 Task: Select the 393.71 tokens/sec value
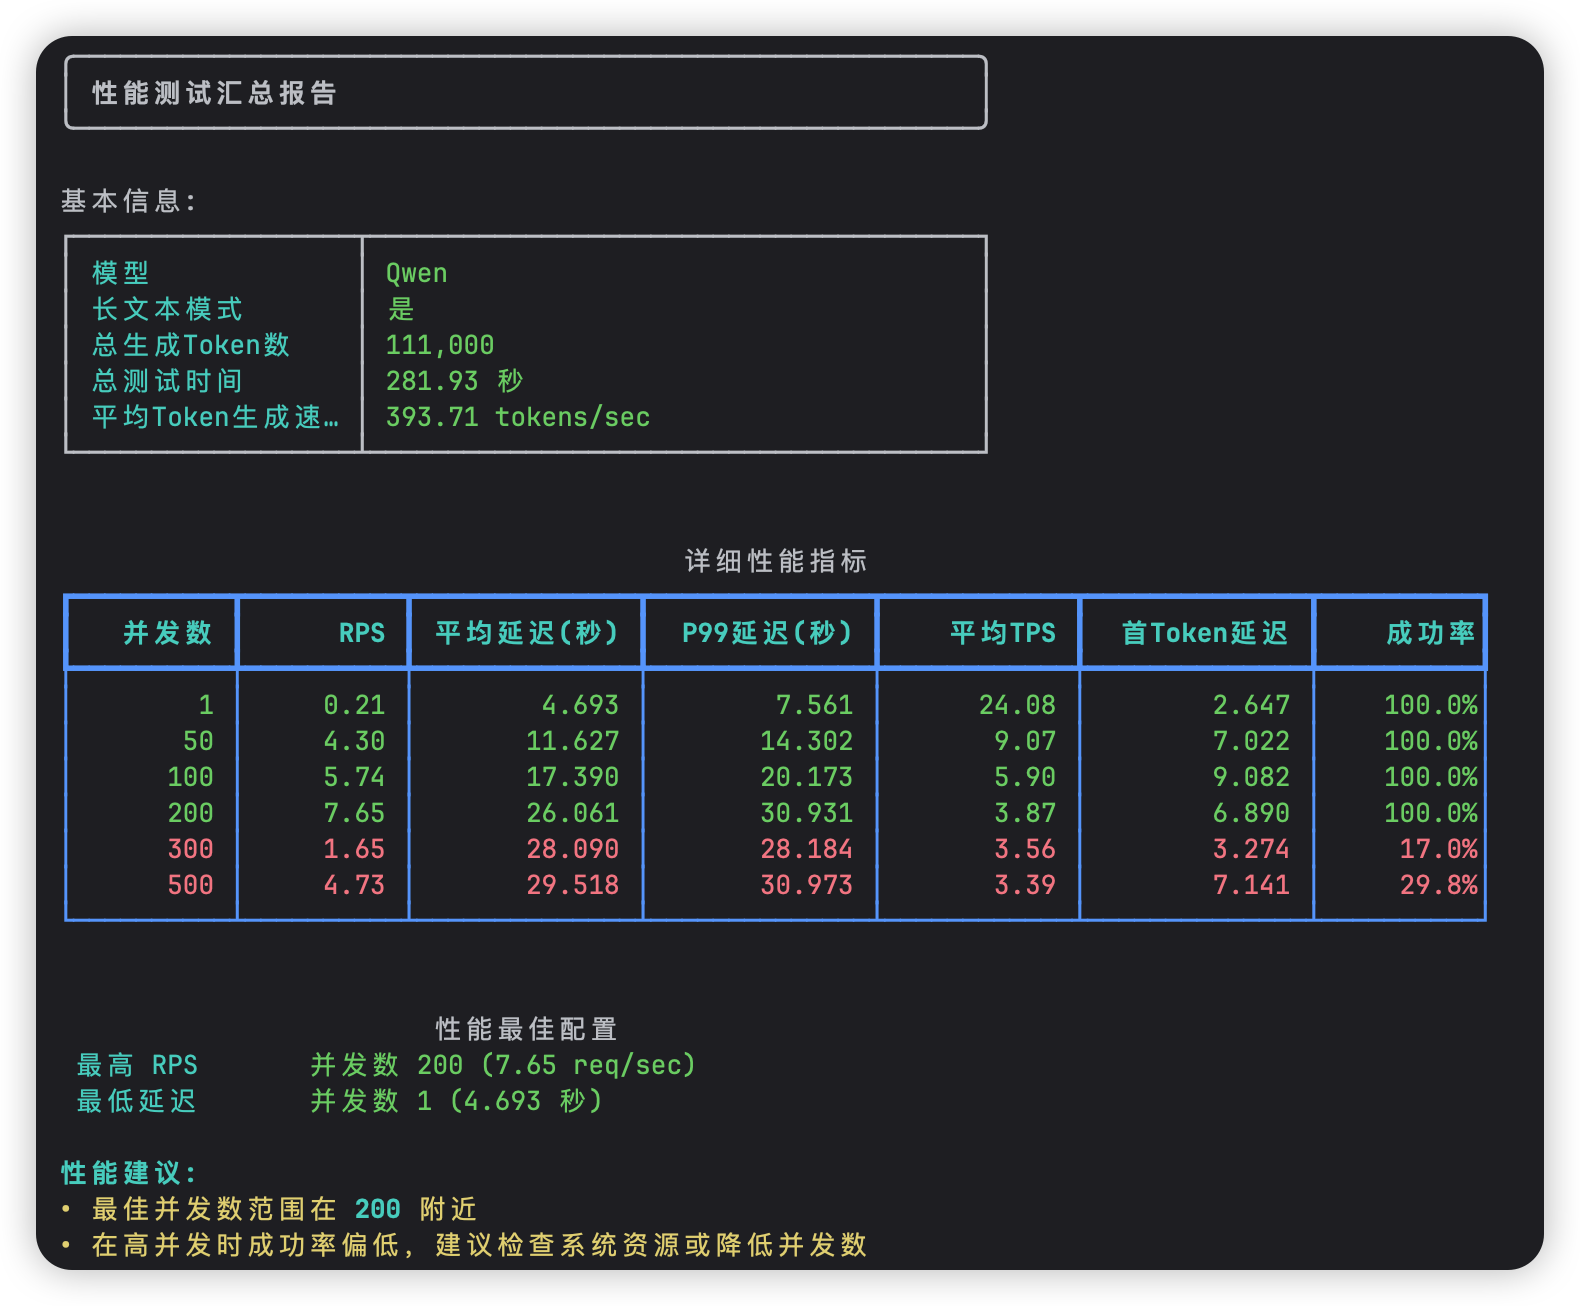tap(518, 417)
